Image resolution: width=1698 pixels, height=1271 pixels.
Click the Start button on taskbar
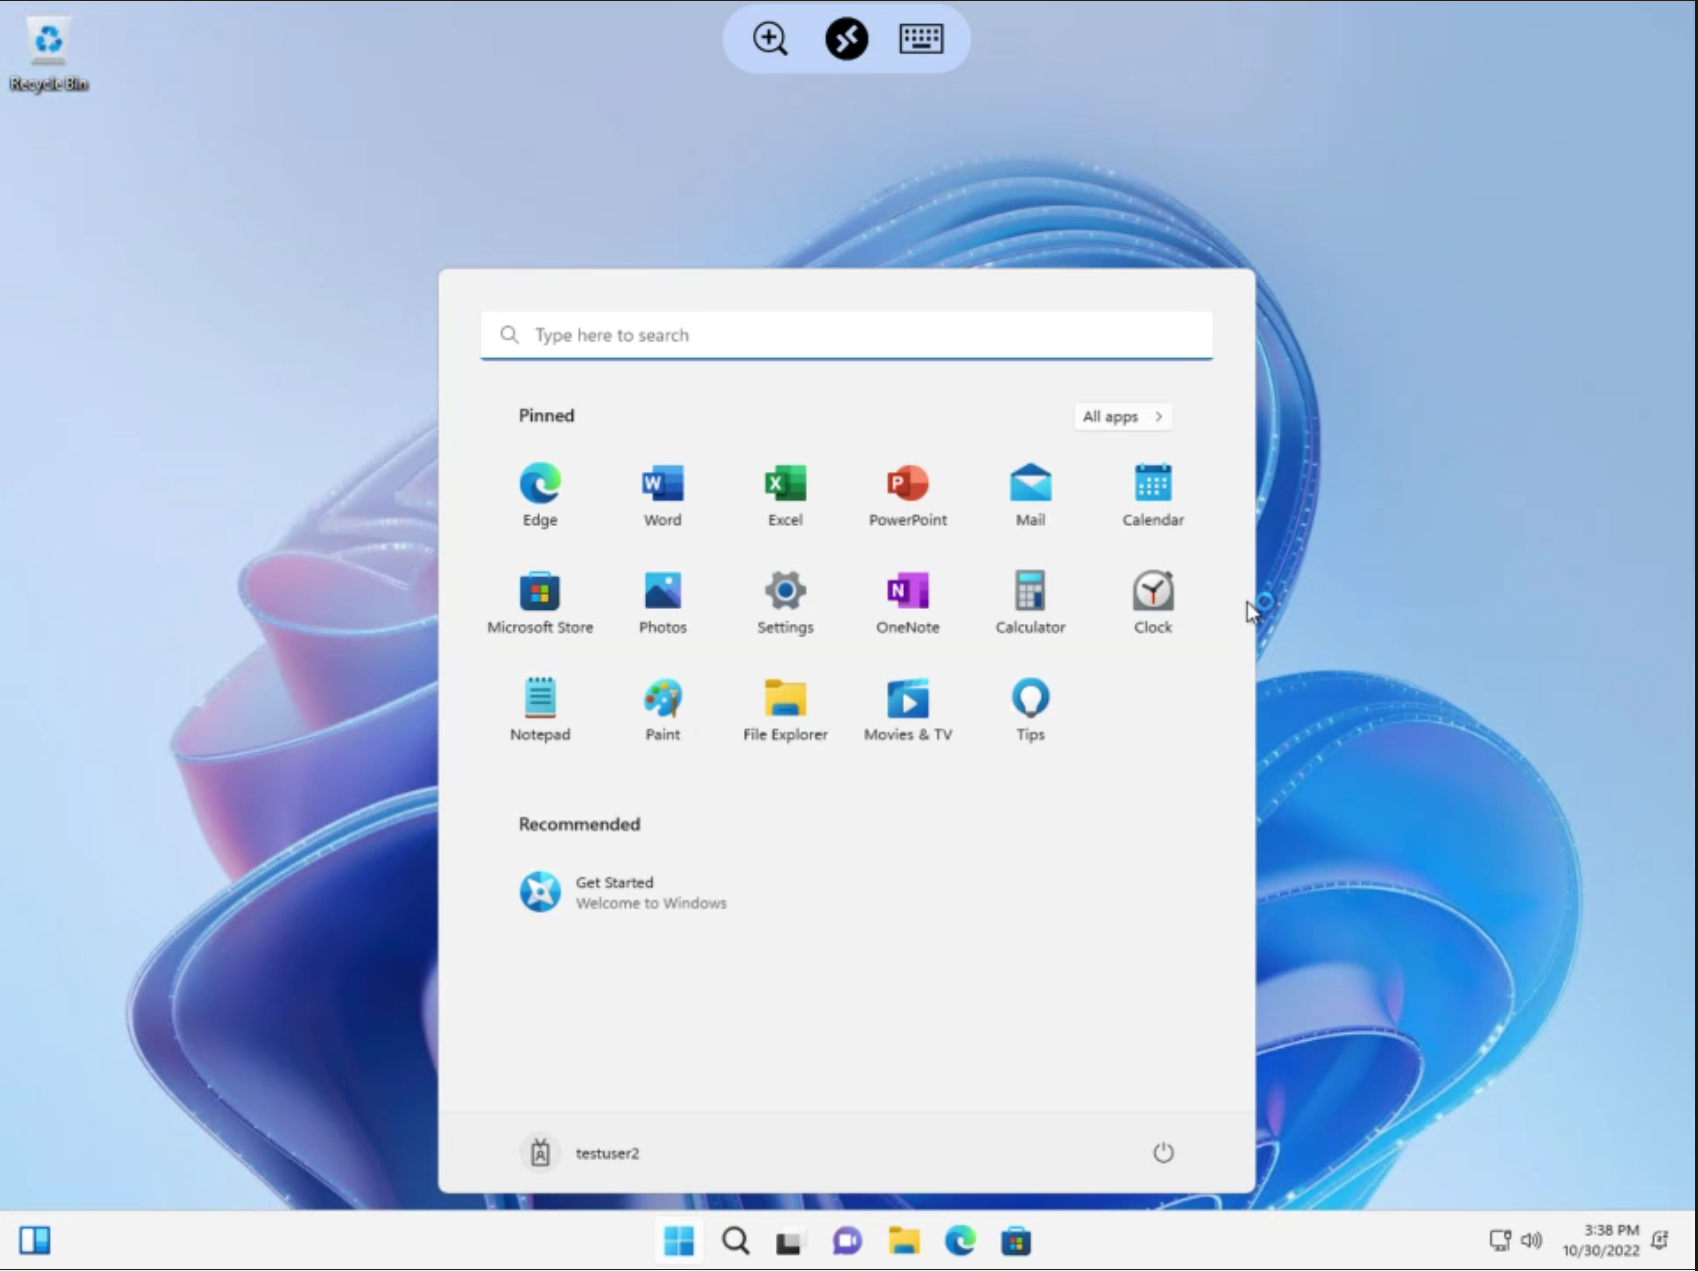coord(679,1241)
